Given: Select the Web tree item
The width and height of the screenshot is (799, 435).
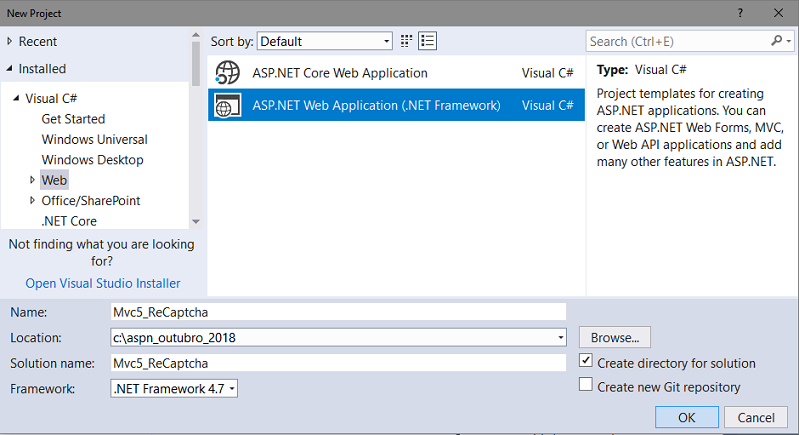Looking at the screenshot, I should coord(54,180).
